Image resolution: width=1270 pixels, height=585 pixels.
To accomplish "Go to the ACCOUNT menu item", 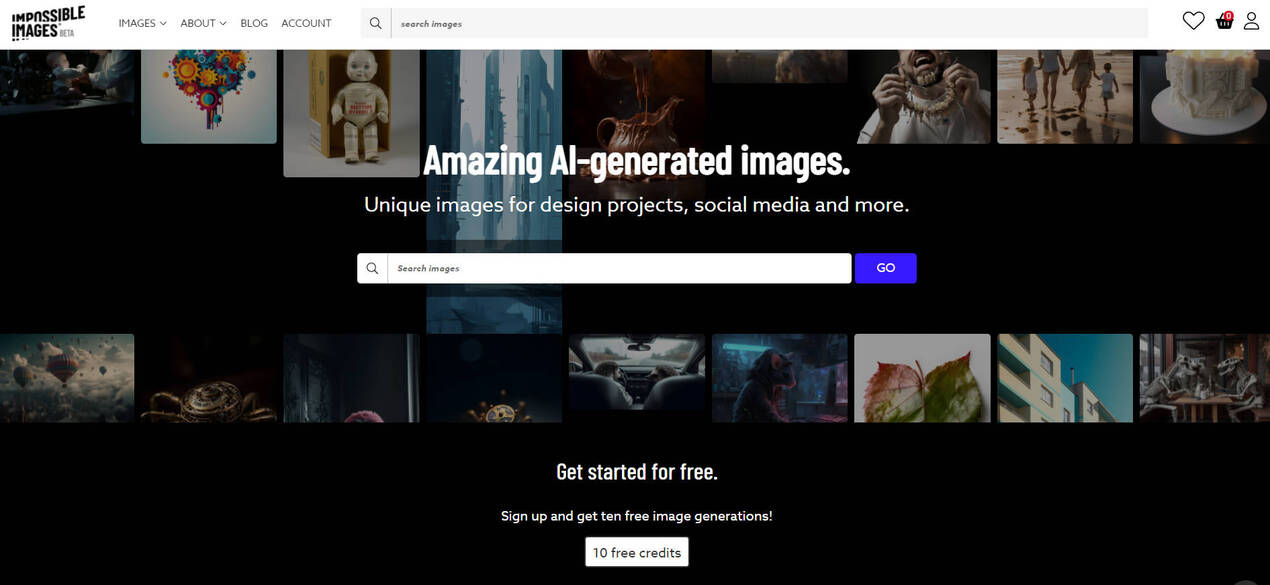I will tap(306, 23).
